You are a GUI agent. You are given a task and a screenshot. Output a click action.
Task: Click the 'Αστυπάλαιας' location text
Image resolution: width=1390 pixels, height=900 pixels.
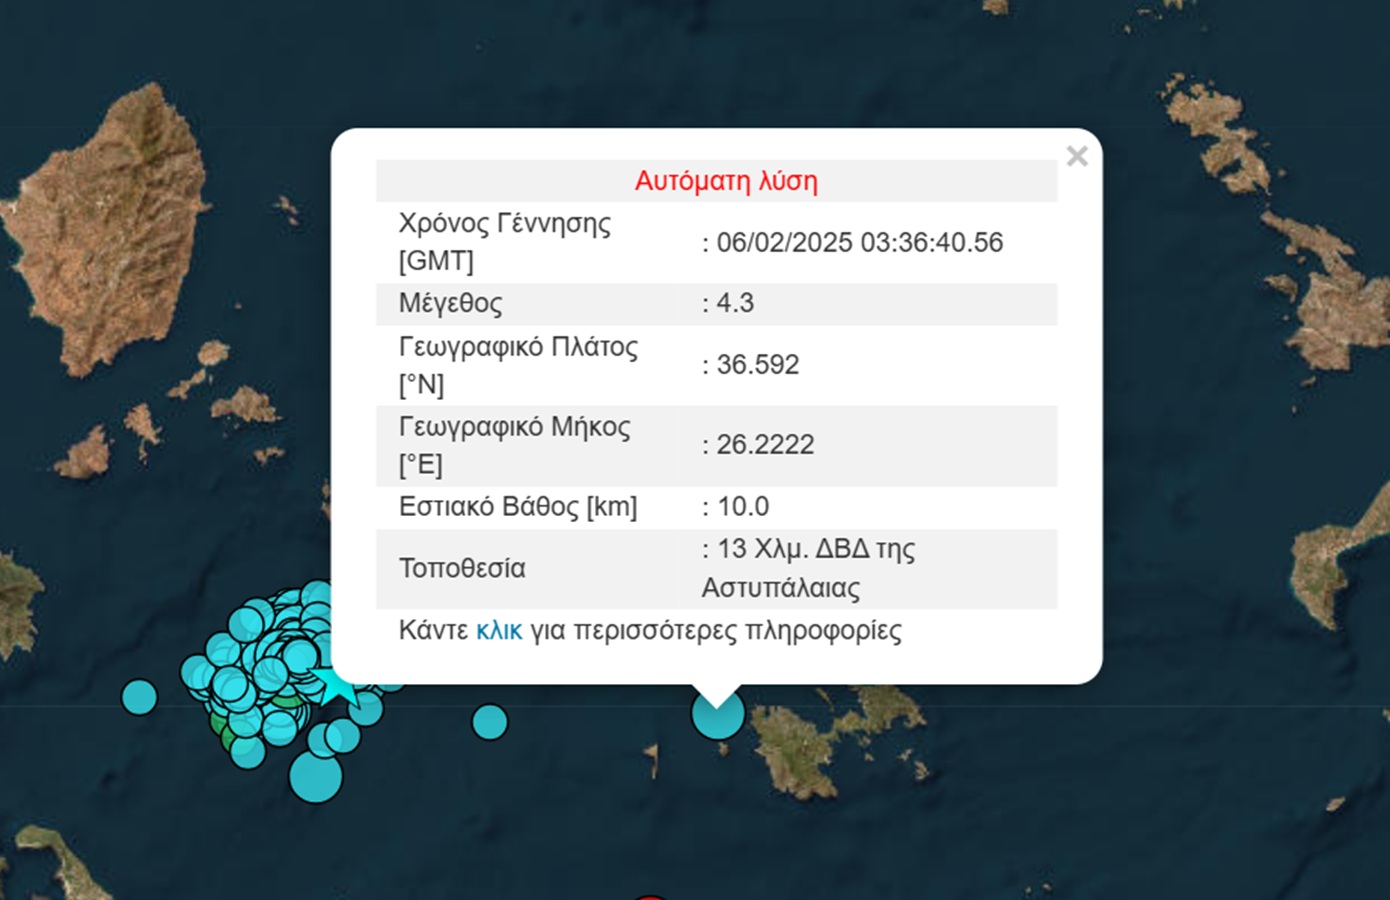tap(780, 588)
